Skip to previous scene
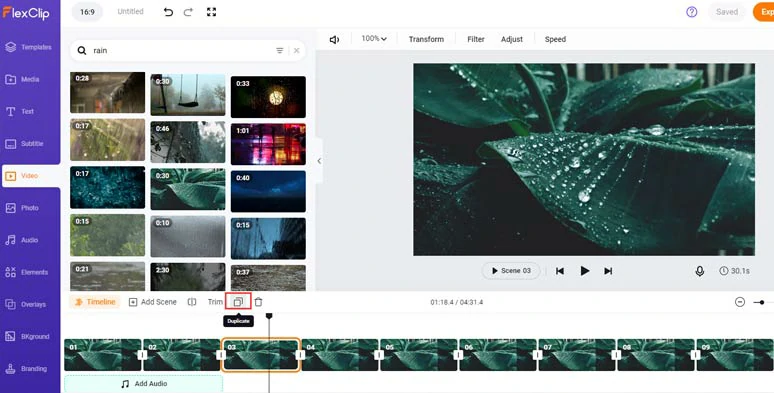Image resolution: width=774 pixels, height=393 pixels. pos(560,271)
